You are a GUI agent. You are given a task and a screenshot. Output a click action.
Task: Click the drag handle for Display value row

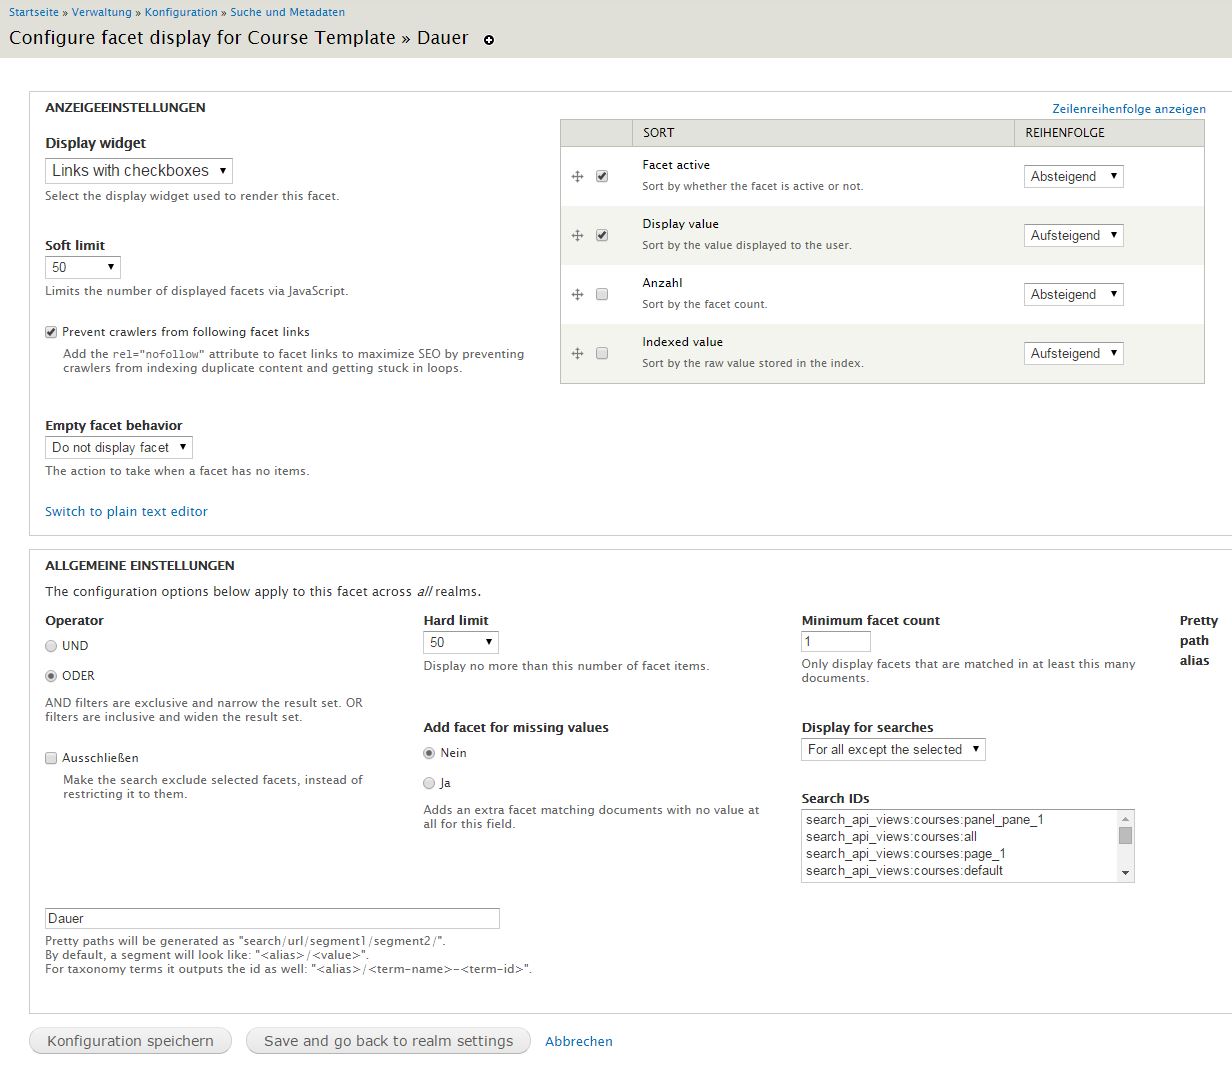[x=577, y=236]
